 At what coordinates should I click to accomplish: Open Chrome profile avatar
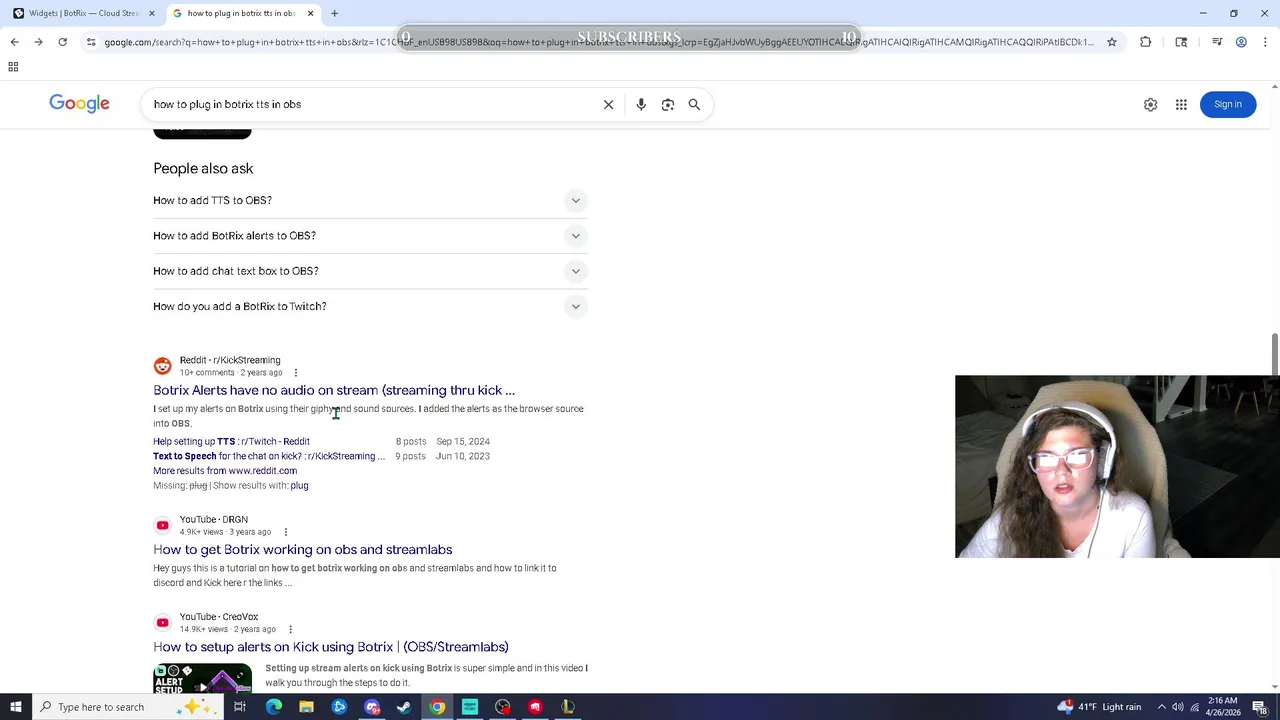coord(1241,42)
